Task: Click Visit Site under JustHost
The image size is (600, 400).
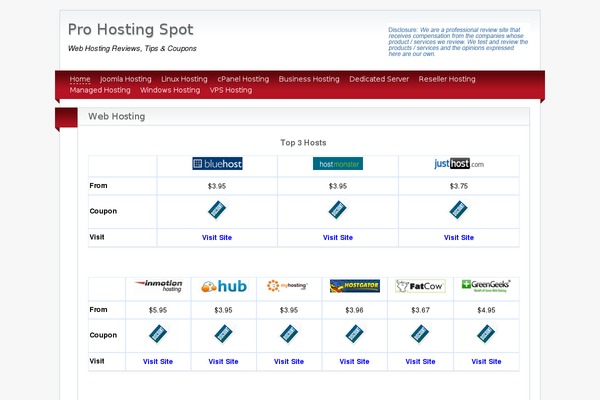Action: pyautogui.click(x=459, y=238)
